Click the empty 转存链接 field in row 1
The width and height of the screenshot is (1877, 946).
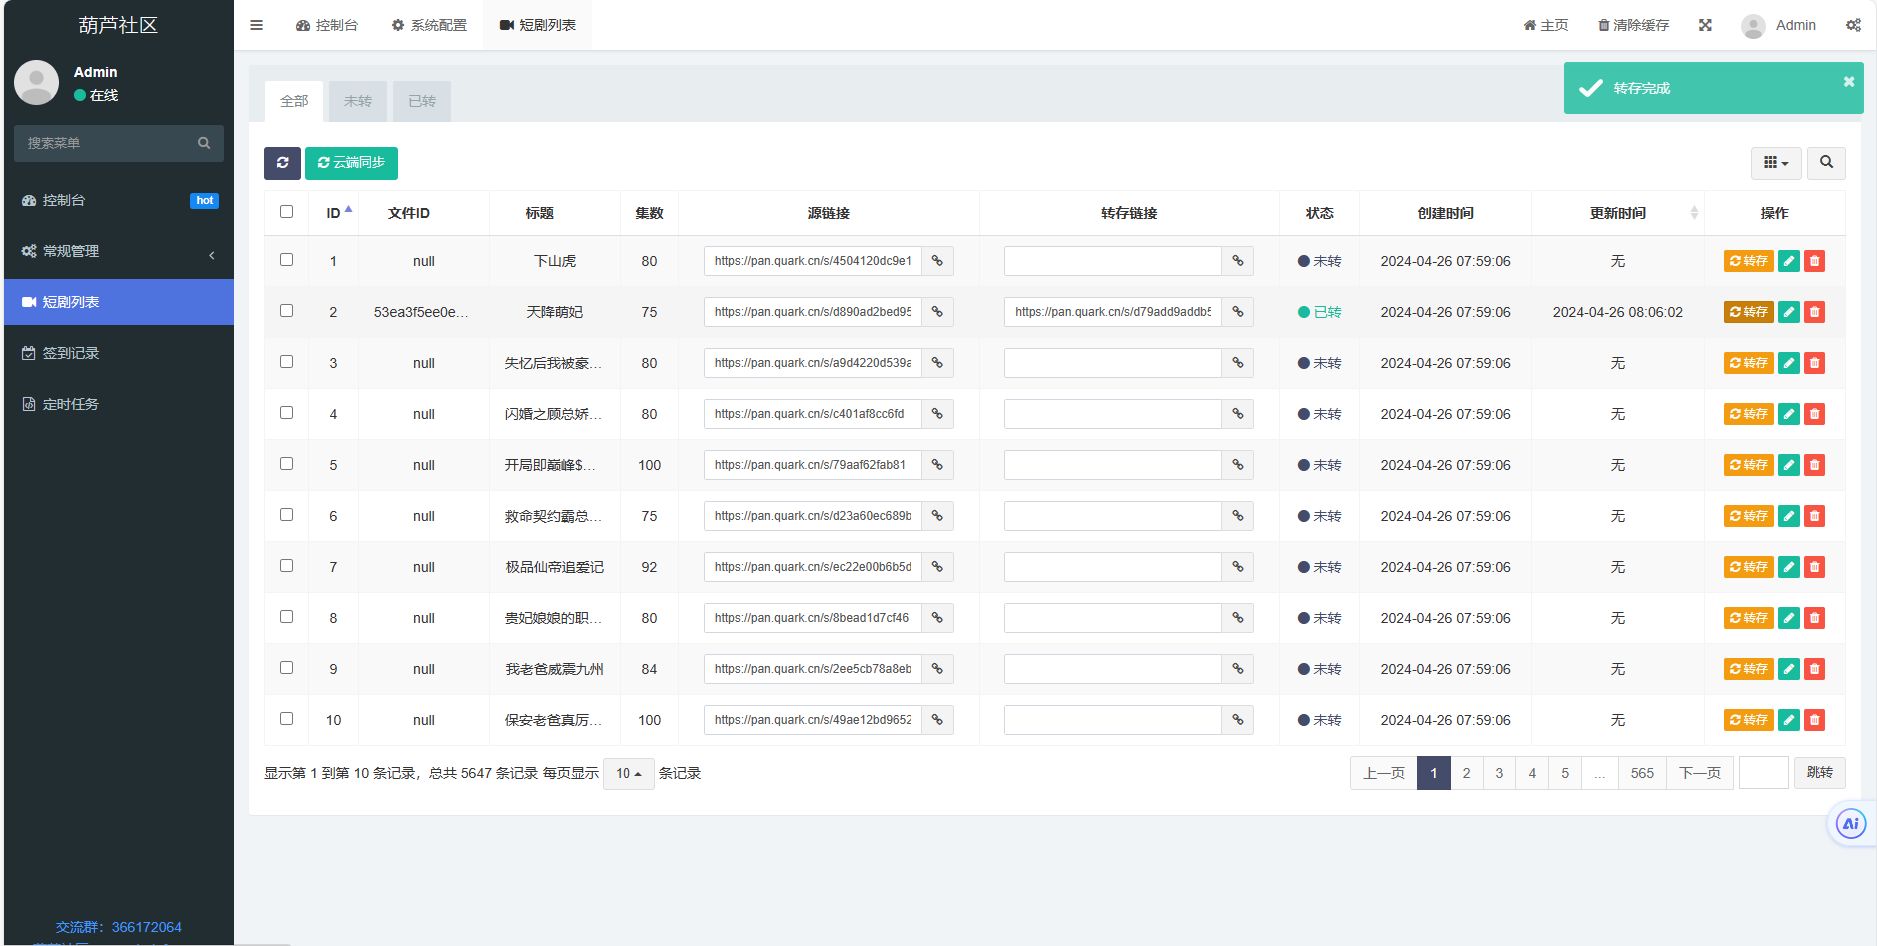click(x=1113, y=261)
